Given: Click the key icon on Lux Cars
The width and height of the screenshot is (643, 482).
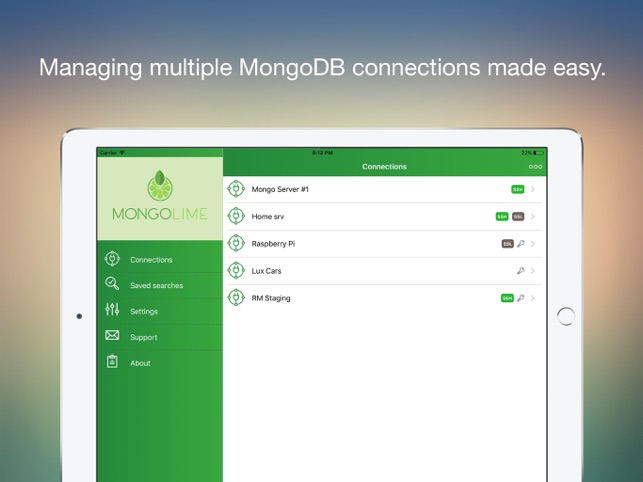Looking at the screenshot, I should click(520, 271).
